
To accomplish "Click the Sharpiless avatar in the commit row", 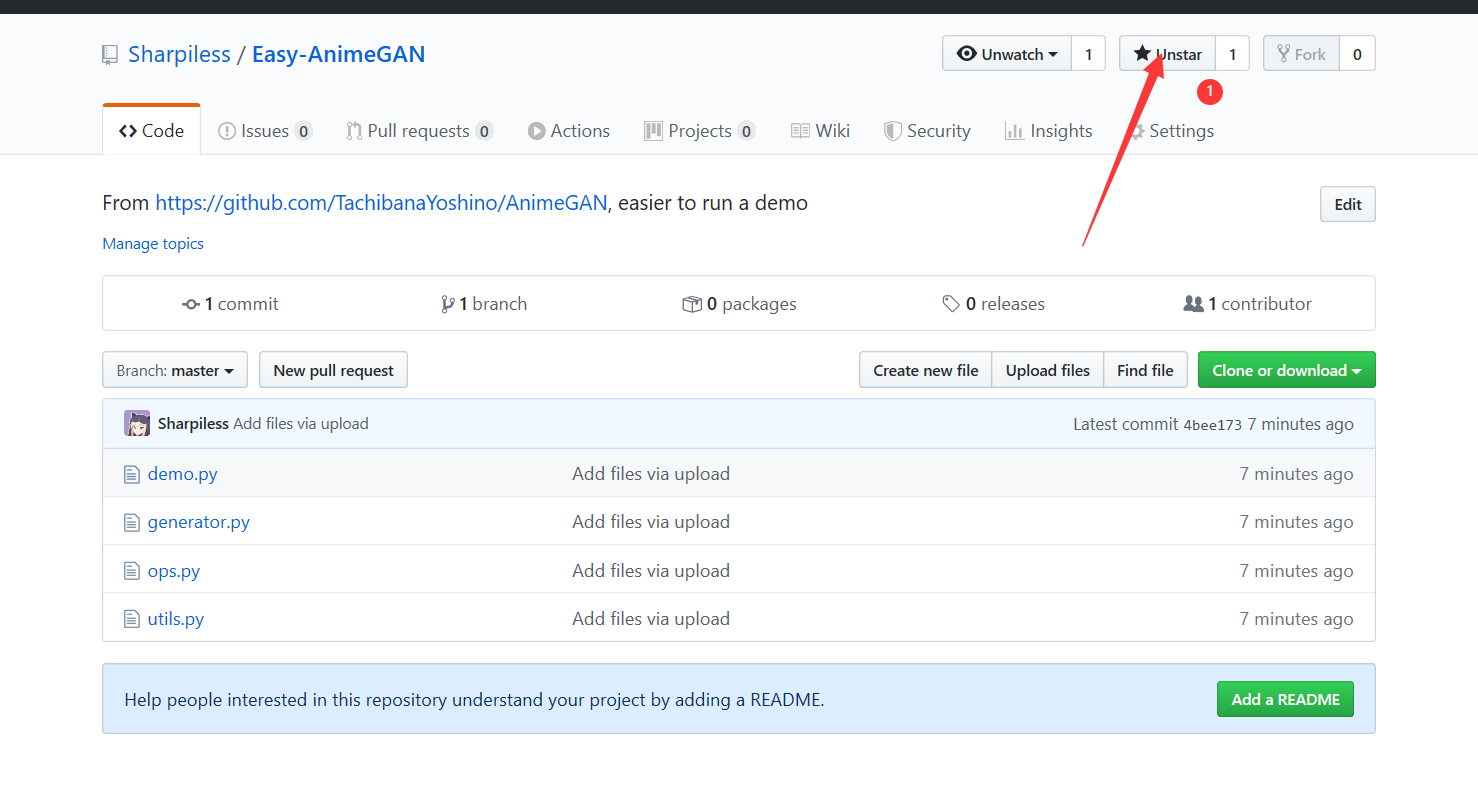I will 137,423.
